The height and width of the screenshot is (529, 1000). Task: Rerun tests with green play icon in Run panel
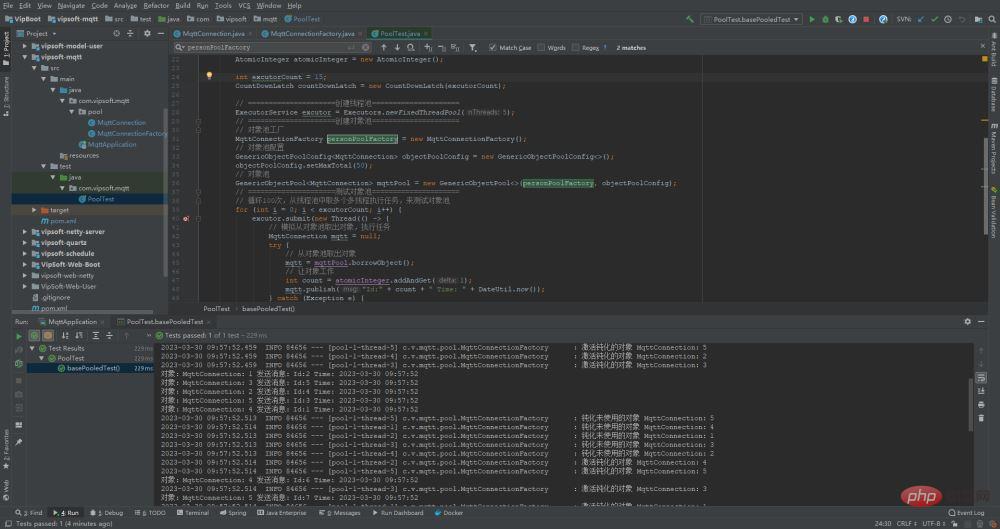pos(18,336)
